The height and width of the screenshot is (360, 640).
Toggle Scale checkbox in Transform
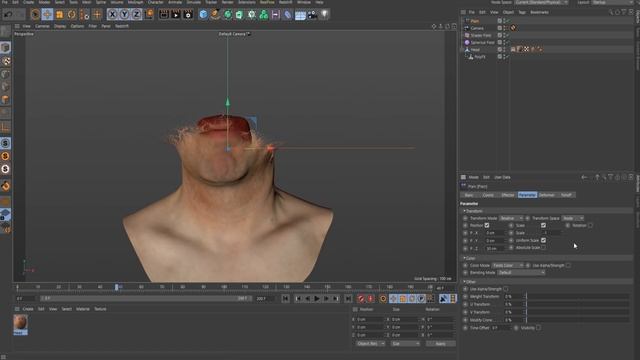543,225
